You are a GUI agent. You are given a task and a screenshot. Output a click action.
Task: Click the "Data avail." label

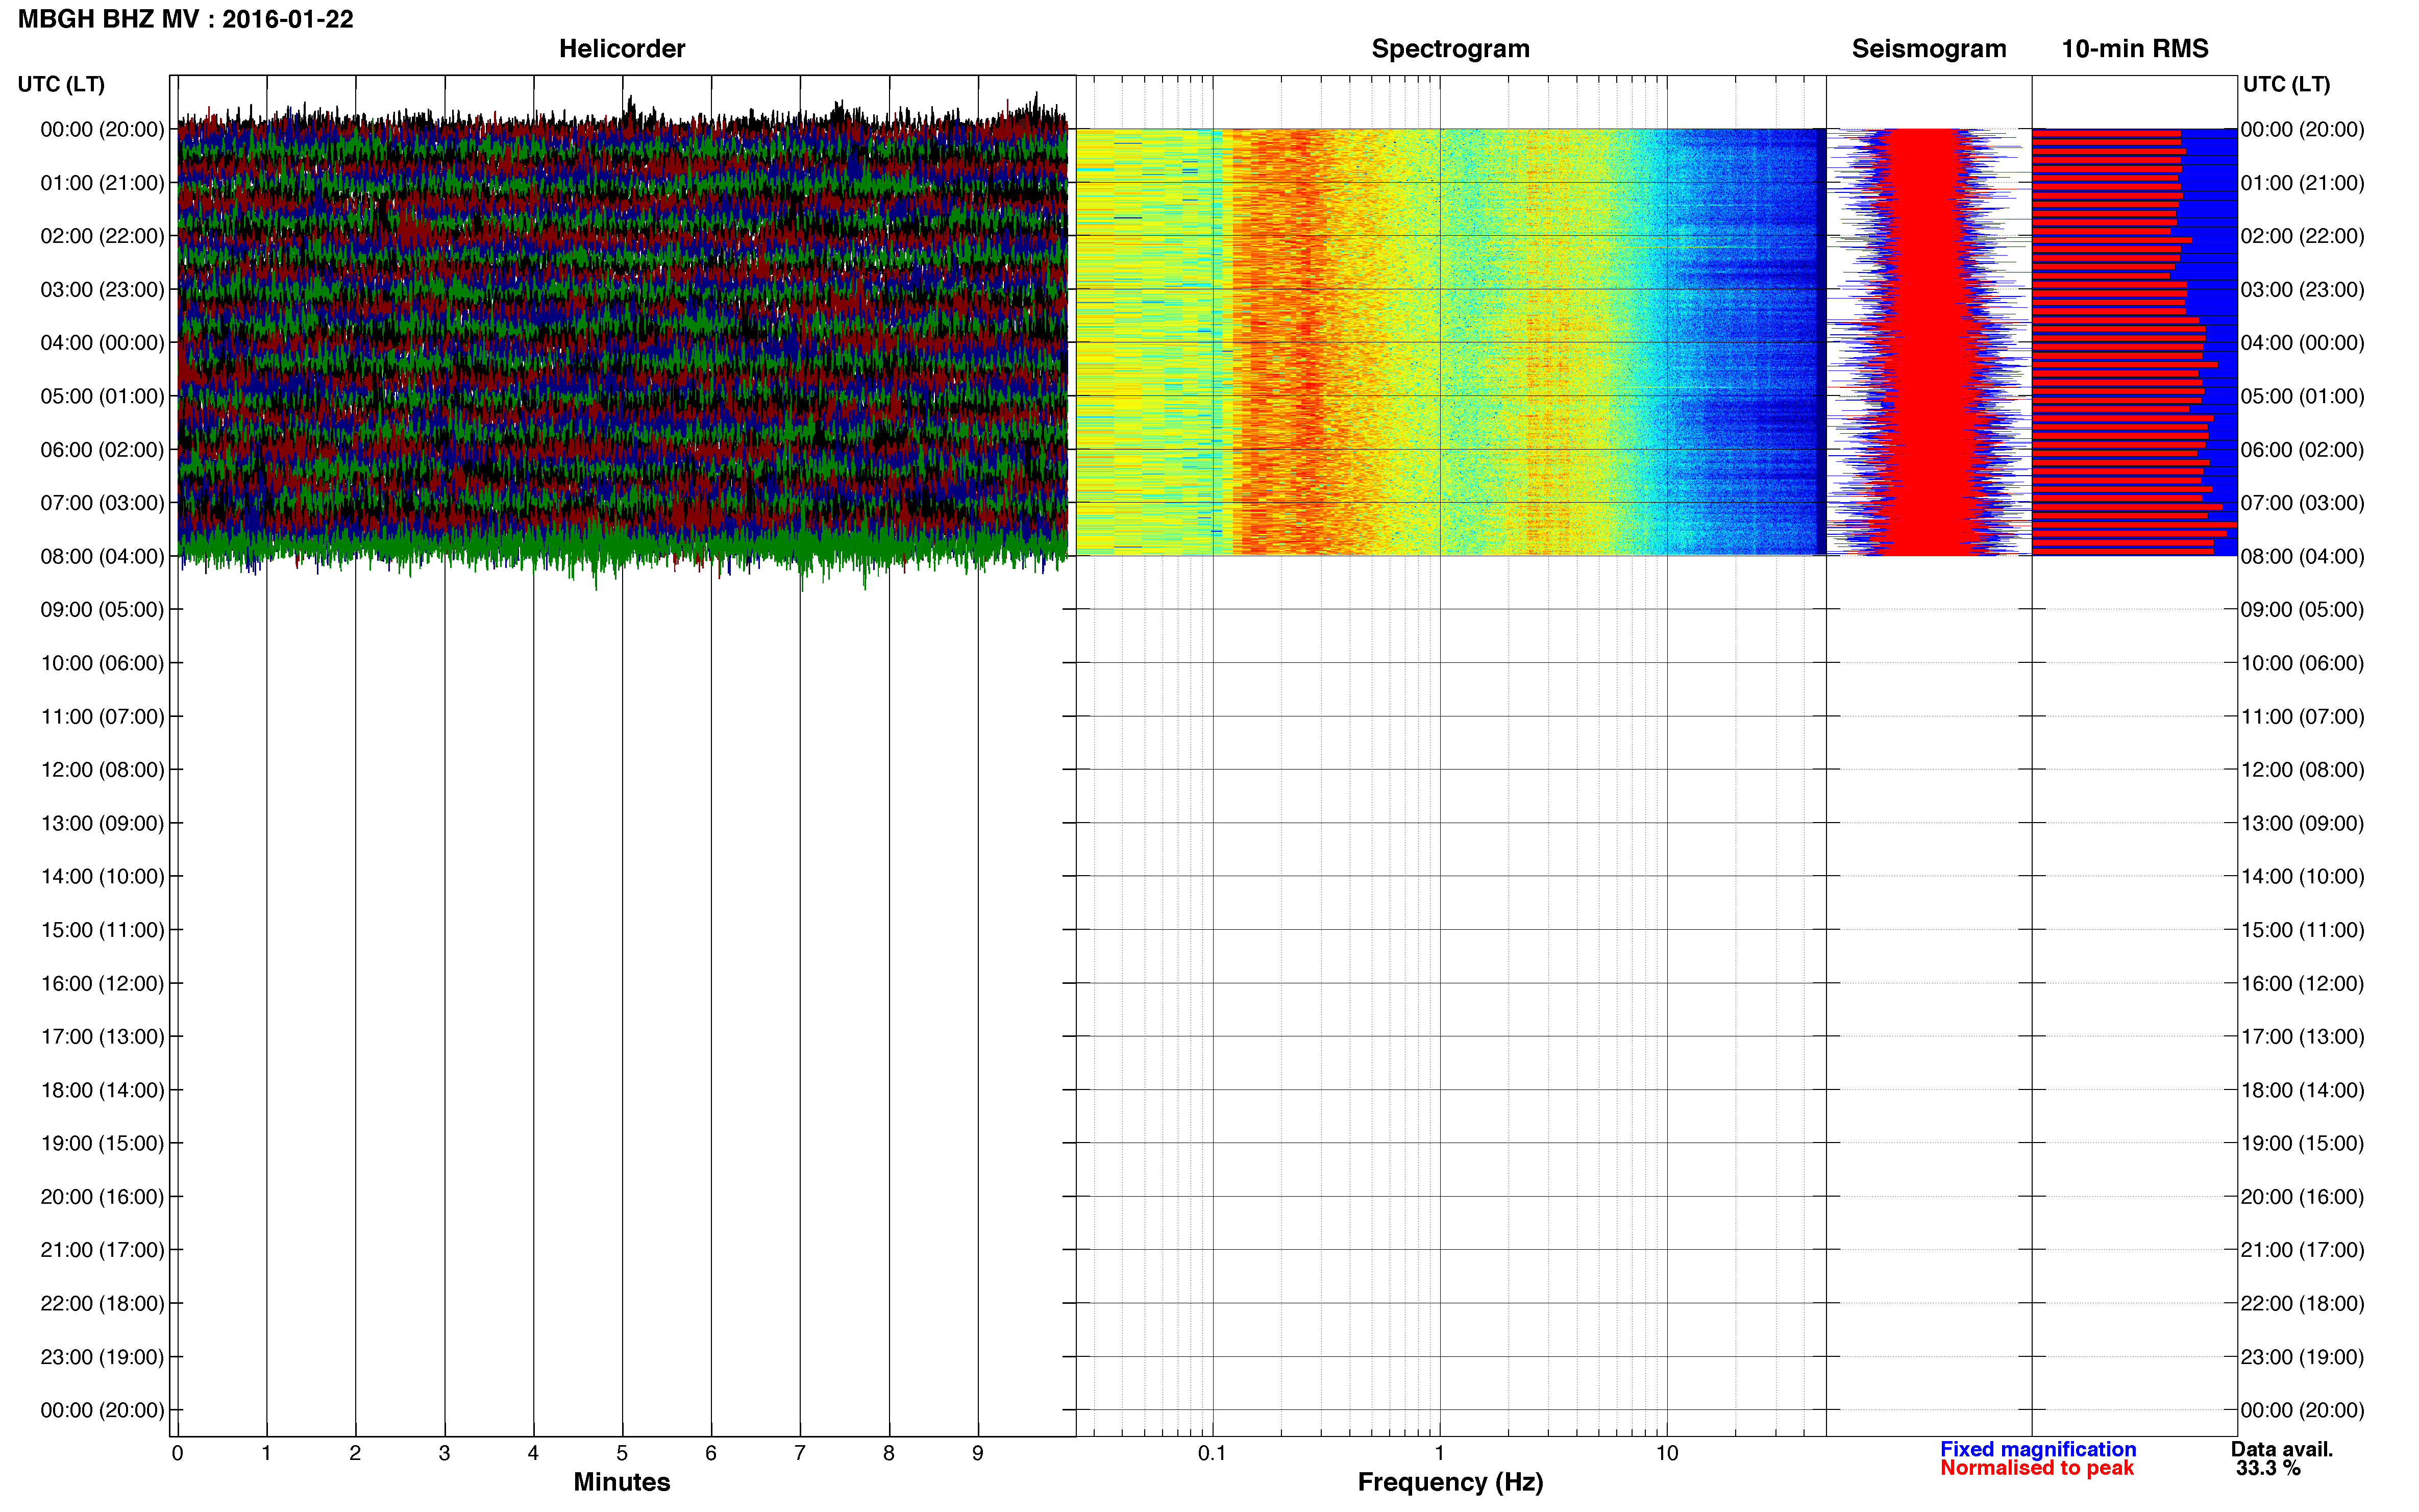(2282, 1449)
